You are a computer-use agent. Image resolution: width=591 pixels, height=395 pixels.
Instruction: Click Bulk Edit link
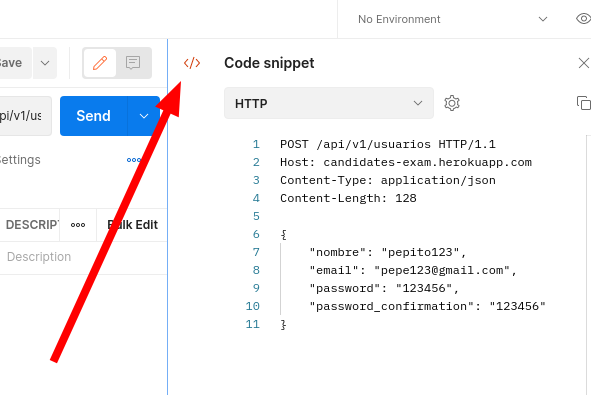click(x=132, y=225)
